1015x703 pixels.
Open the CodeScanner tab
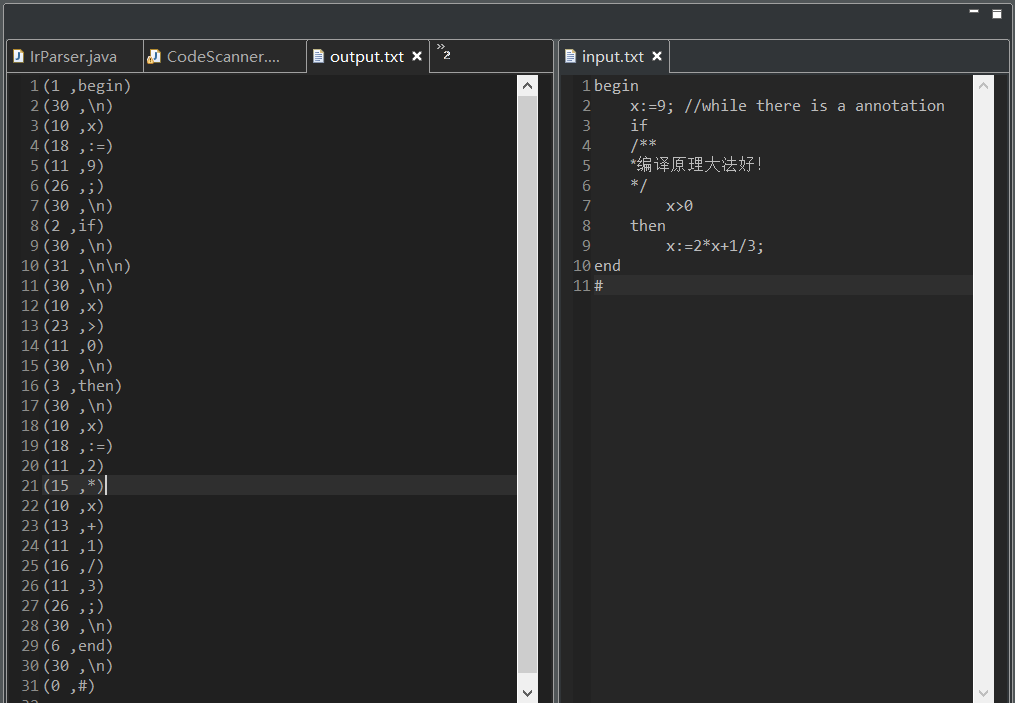[225, 57]
